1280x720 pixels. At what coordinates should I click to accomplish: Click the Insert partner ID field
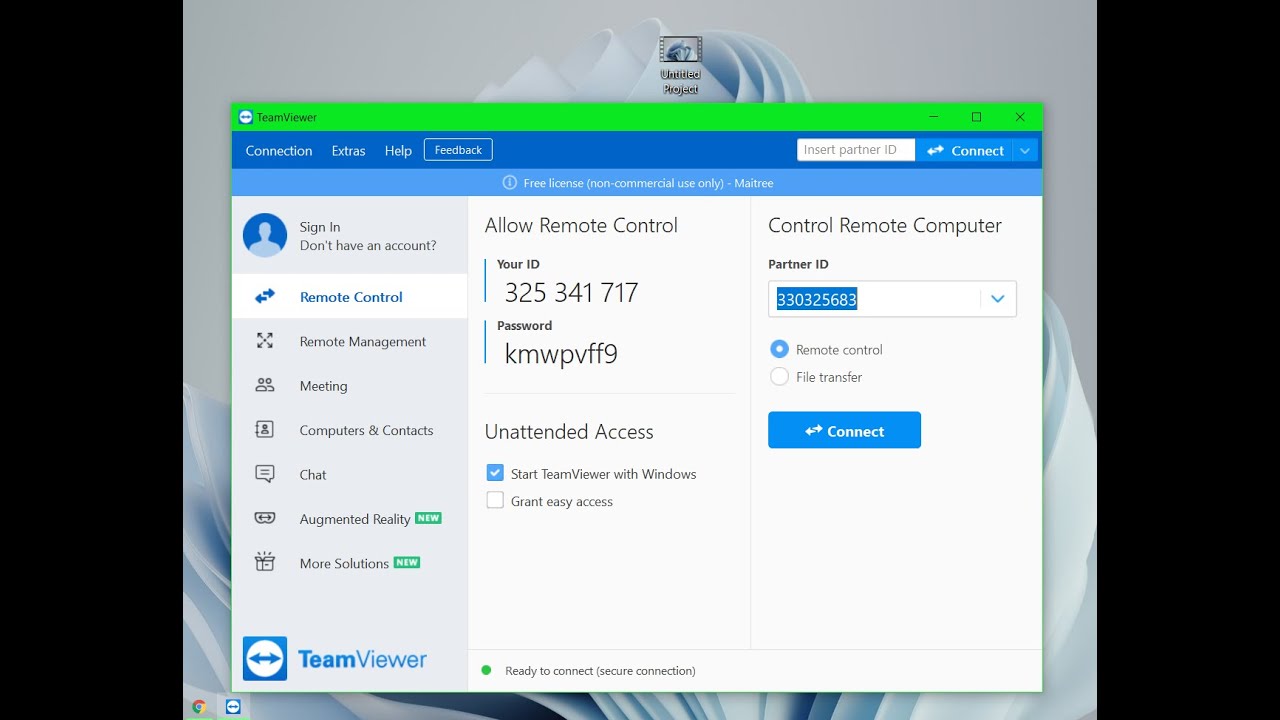[x=856, y=150]
